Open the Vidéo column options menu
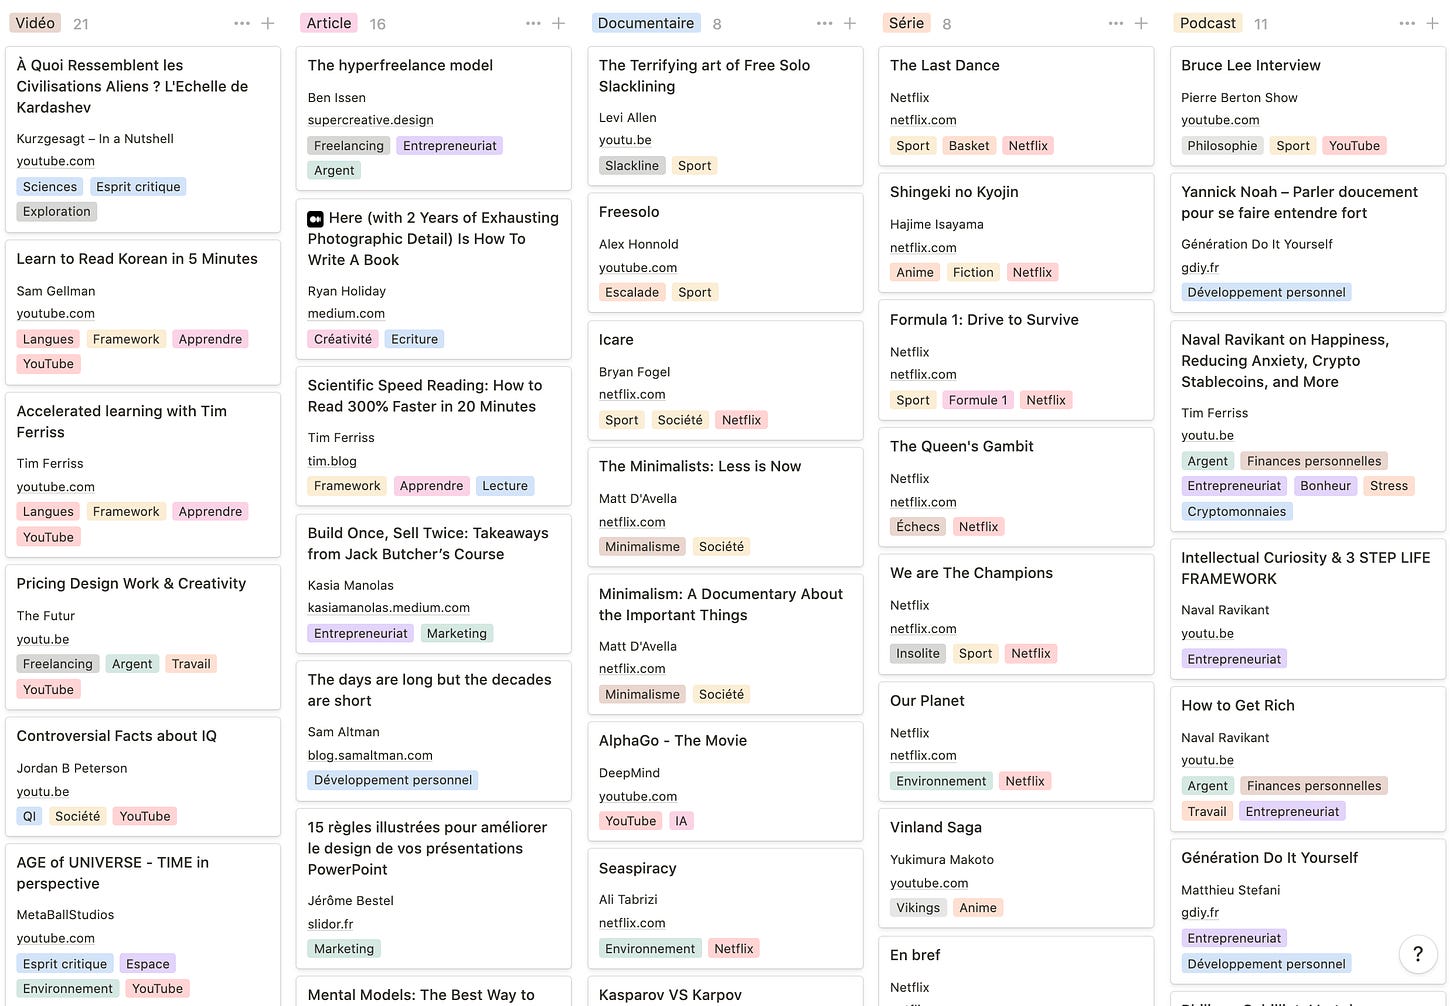This screenshot has height=1006, width=1456. pos(242,23)
